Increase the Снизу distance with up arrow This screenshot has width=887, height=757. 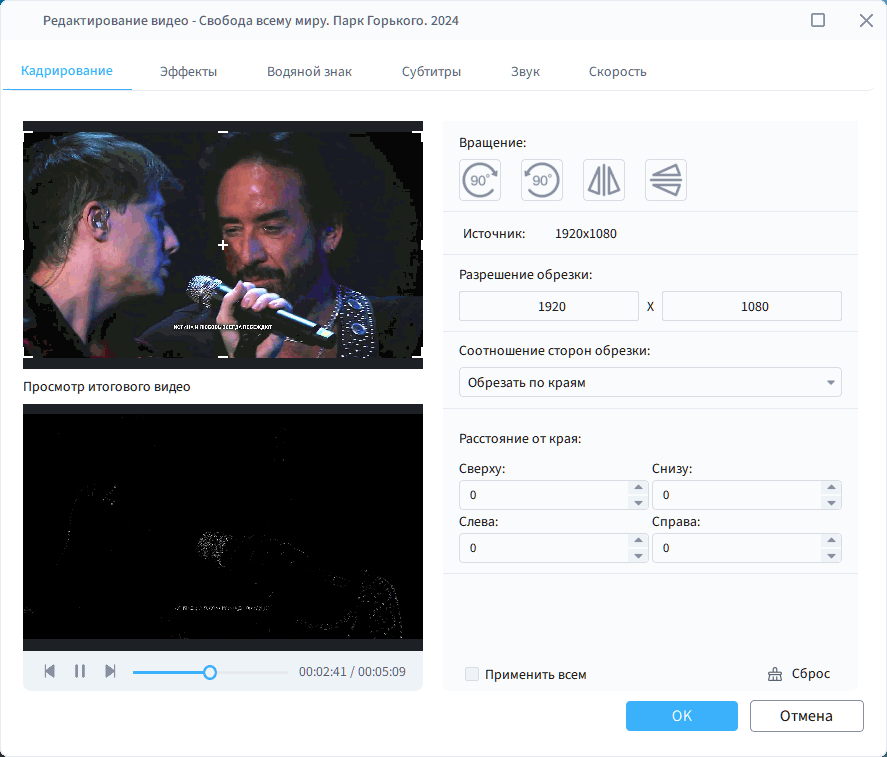click(830, 489)
